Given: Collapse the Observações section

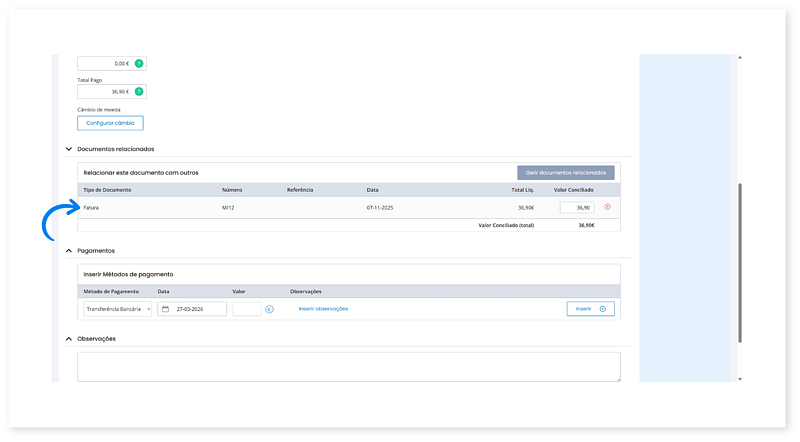Looking at the screenshot, I should pyautogui.click(x=69, y=339).
